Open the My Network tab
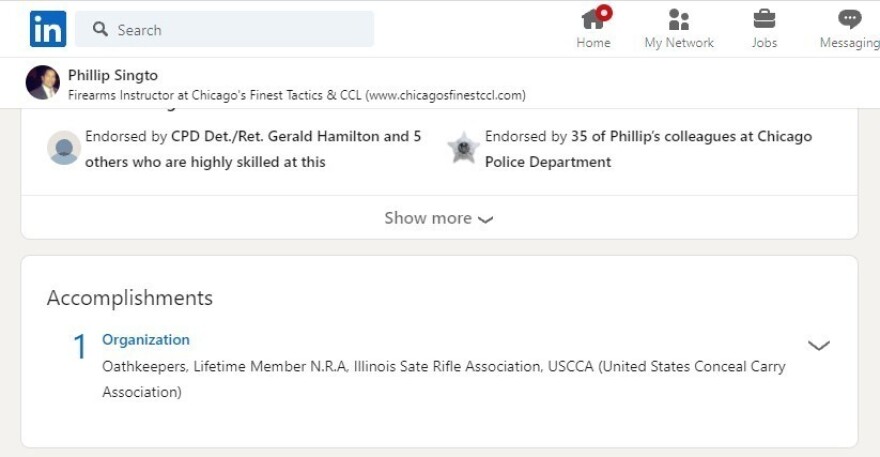880x457 pixels. point(679,29)
